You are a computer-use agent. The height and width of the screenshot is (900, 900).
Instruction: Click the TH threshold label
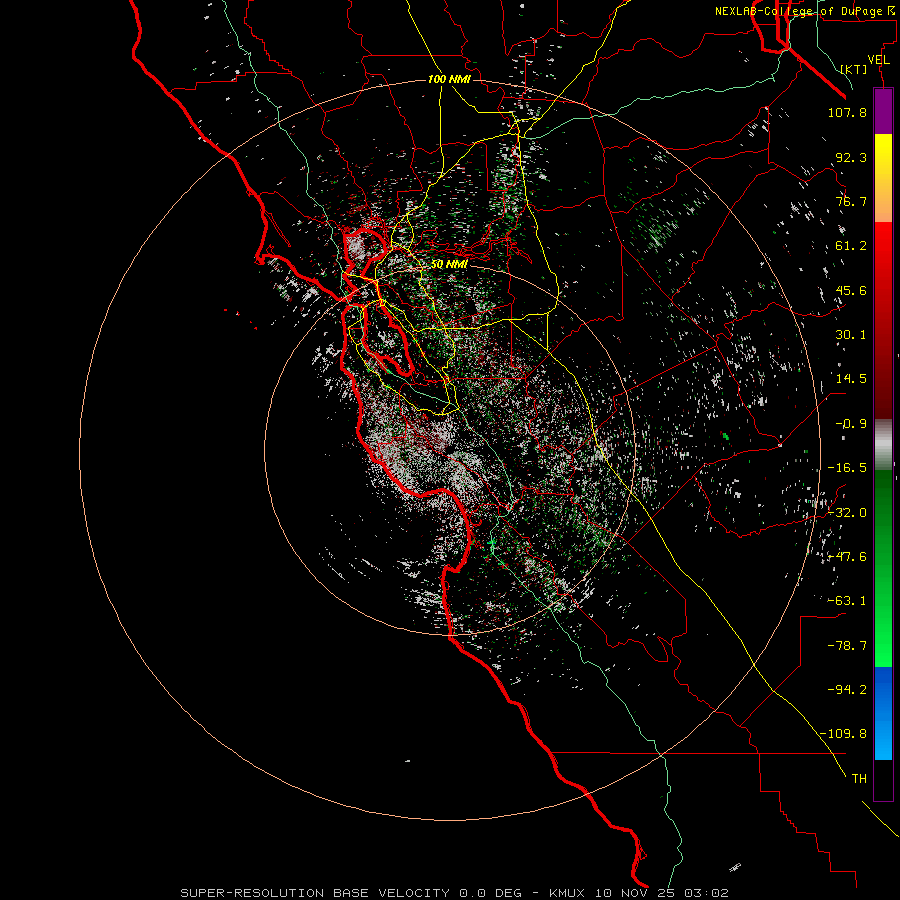pos(859,778)
